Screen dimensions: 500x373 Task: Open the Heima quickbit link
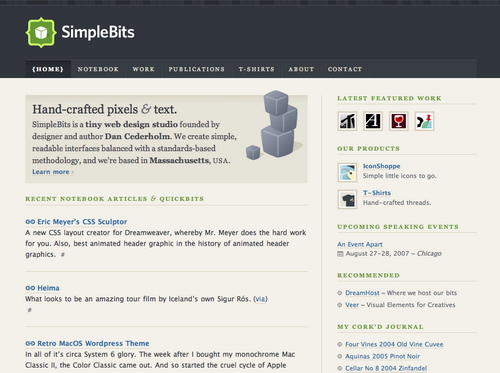[48, 288]
